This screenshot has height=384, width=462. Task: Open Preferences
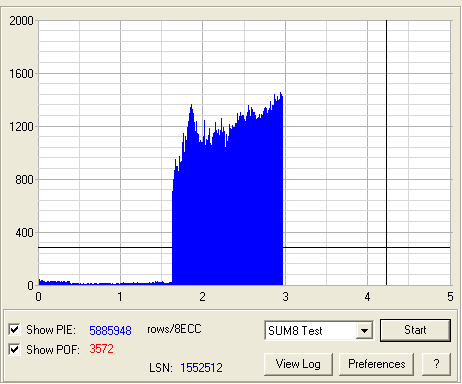[x=377, y=364]
